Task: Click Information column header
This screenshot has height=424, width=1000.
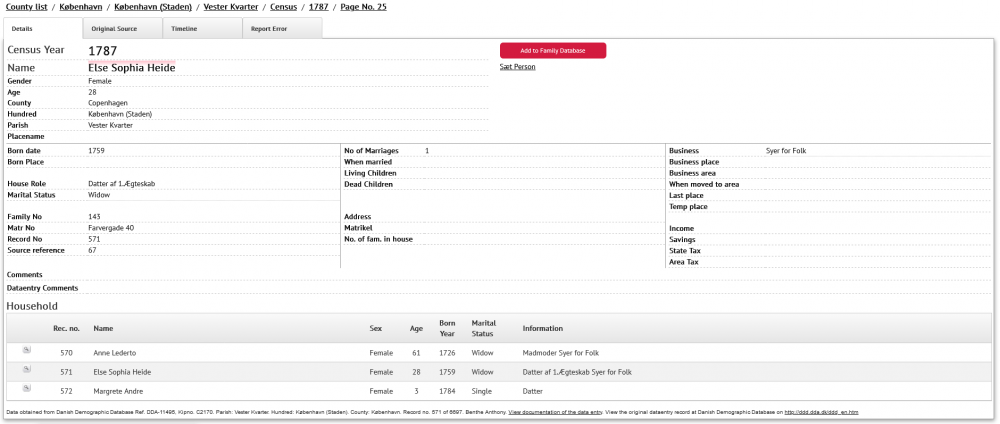Action: click(x=543, y=328)
